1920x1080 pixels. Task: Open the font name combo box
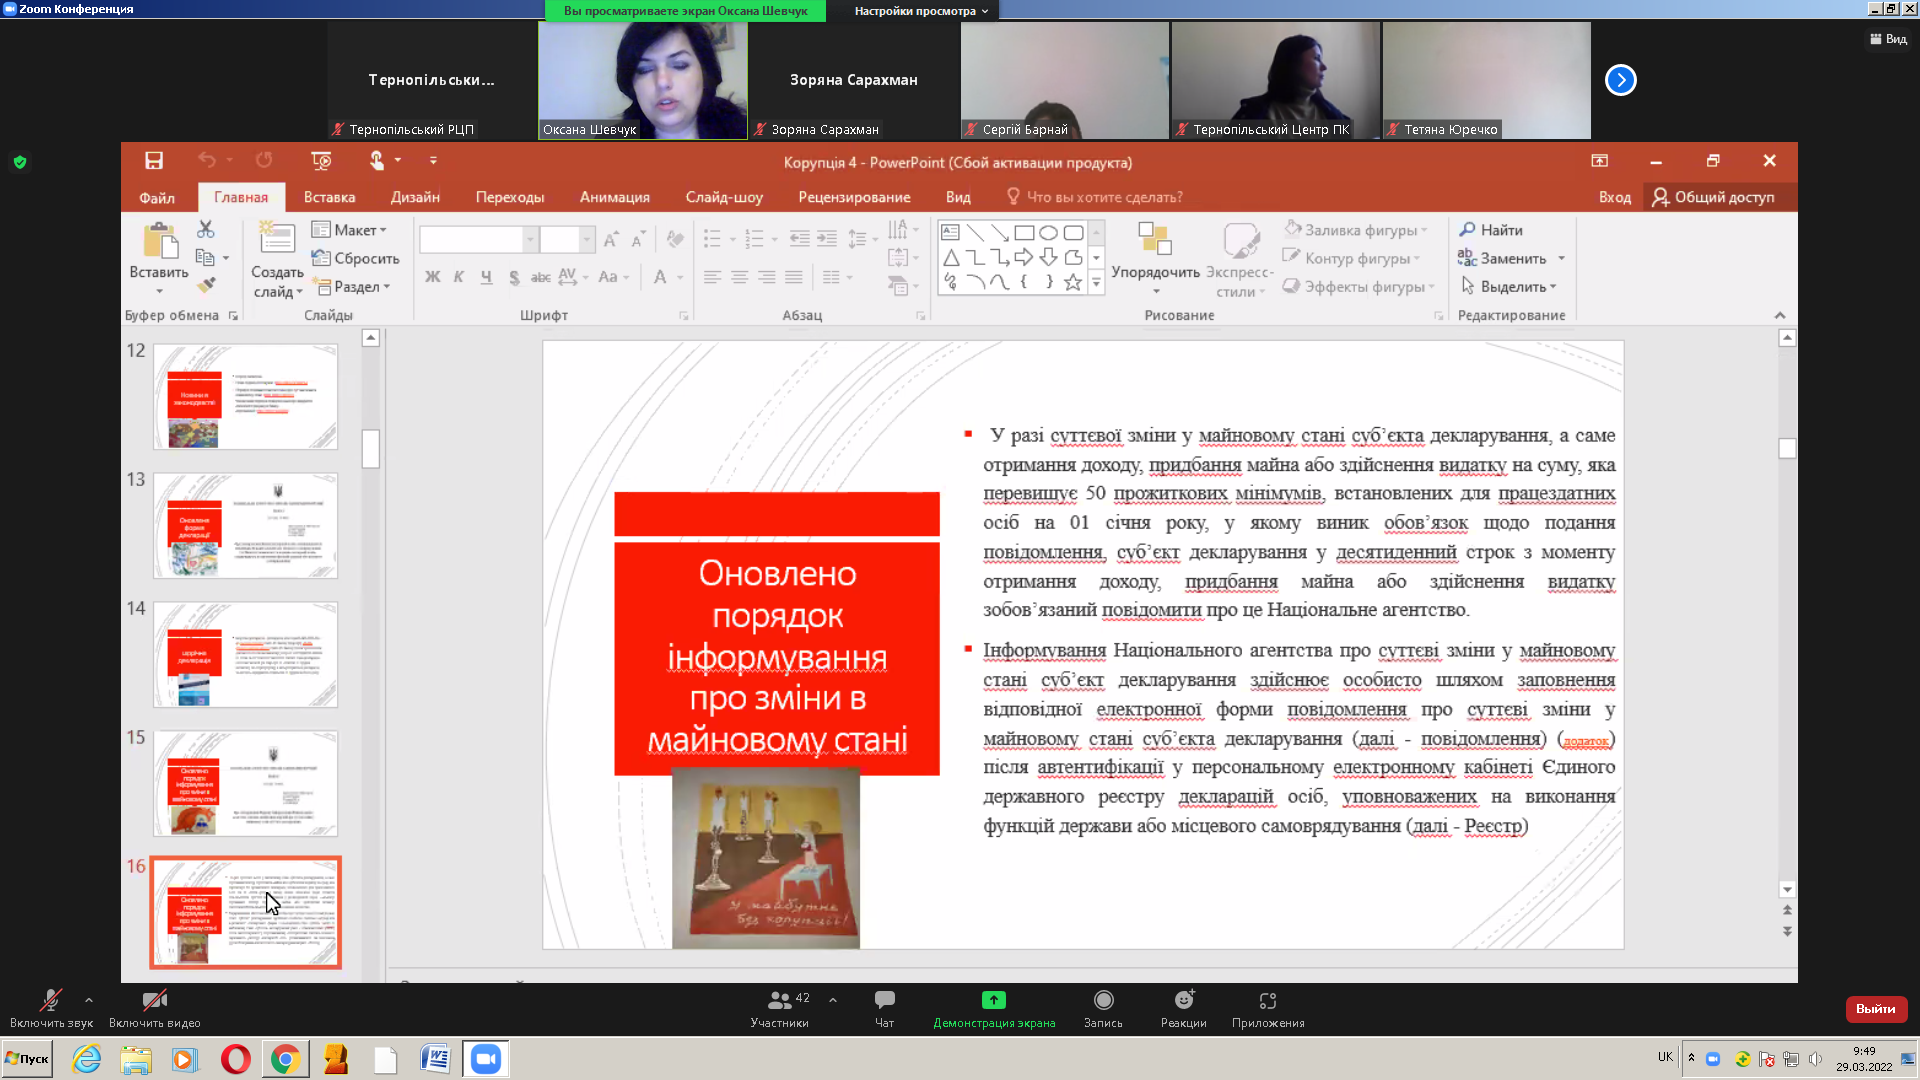point(479,239)
